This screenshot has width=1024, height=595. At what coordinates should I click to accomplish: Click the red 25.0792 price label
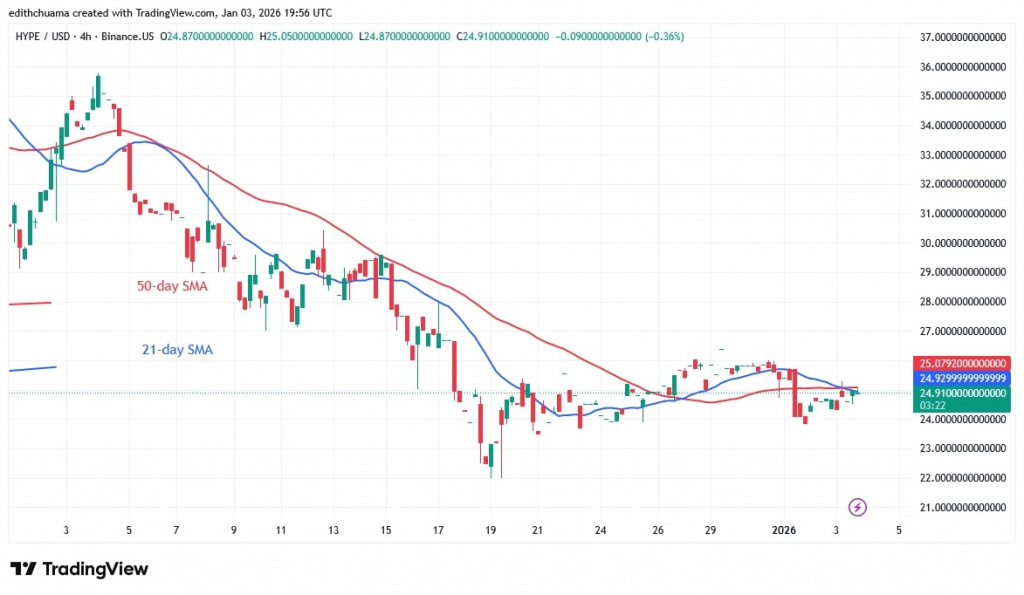[962, 363]
